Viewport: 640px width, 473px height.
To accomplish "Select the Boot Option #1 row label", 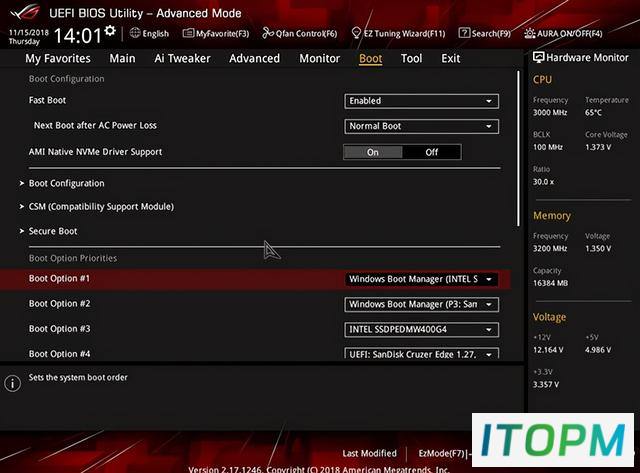I will click(59, 278).
